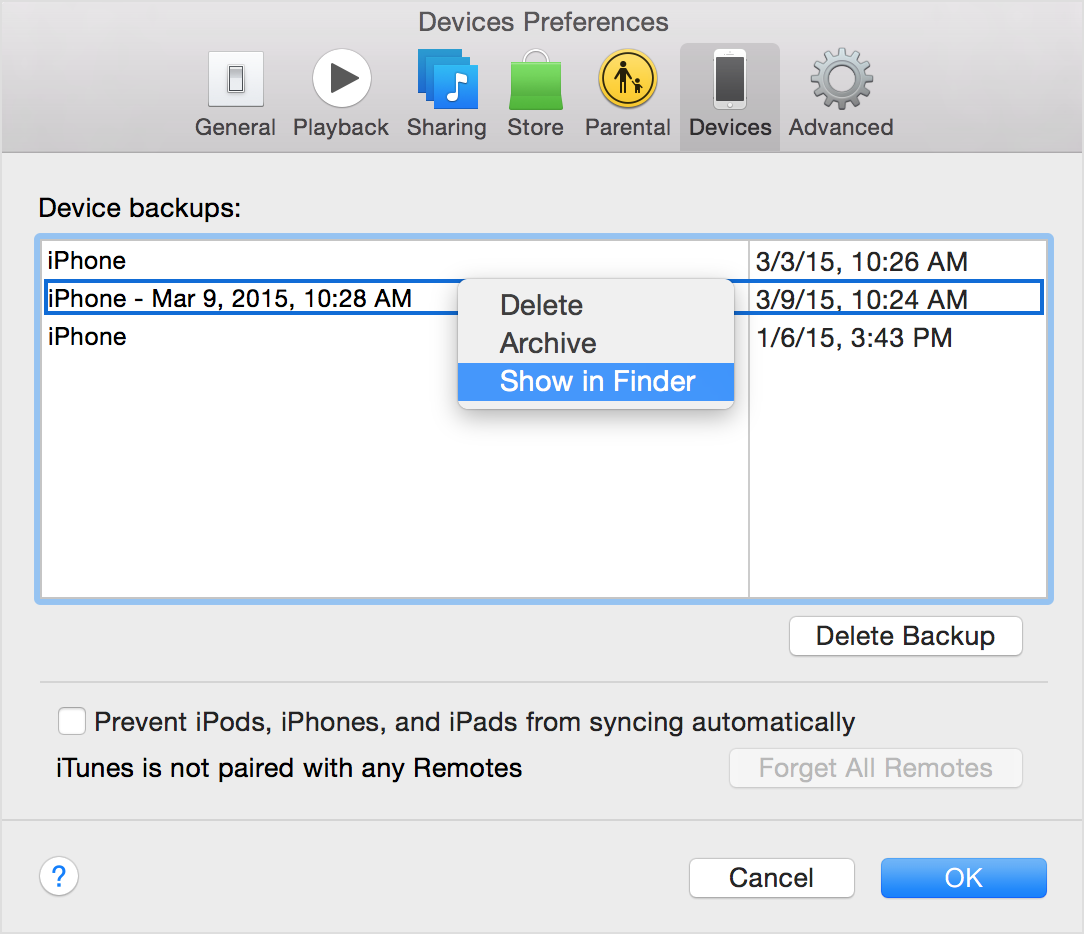Viewport: 1084px width, 934px height.
Task: Choose Archive from the context menu
Action: [x=596, y=343]
